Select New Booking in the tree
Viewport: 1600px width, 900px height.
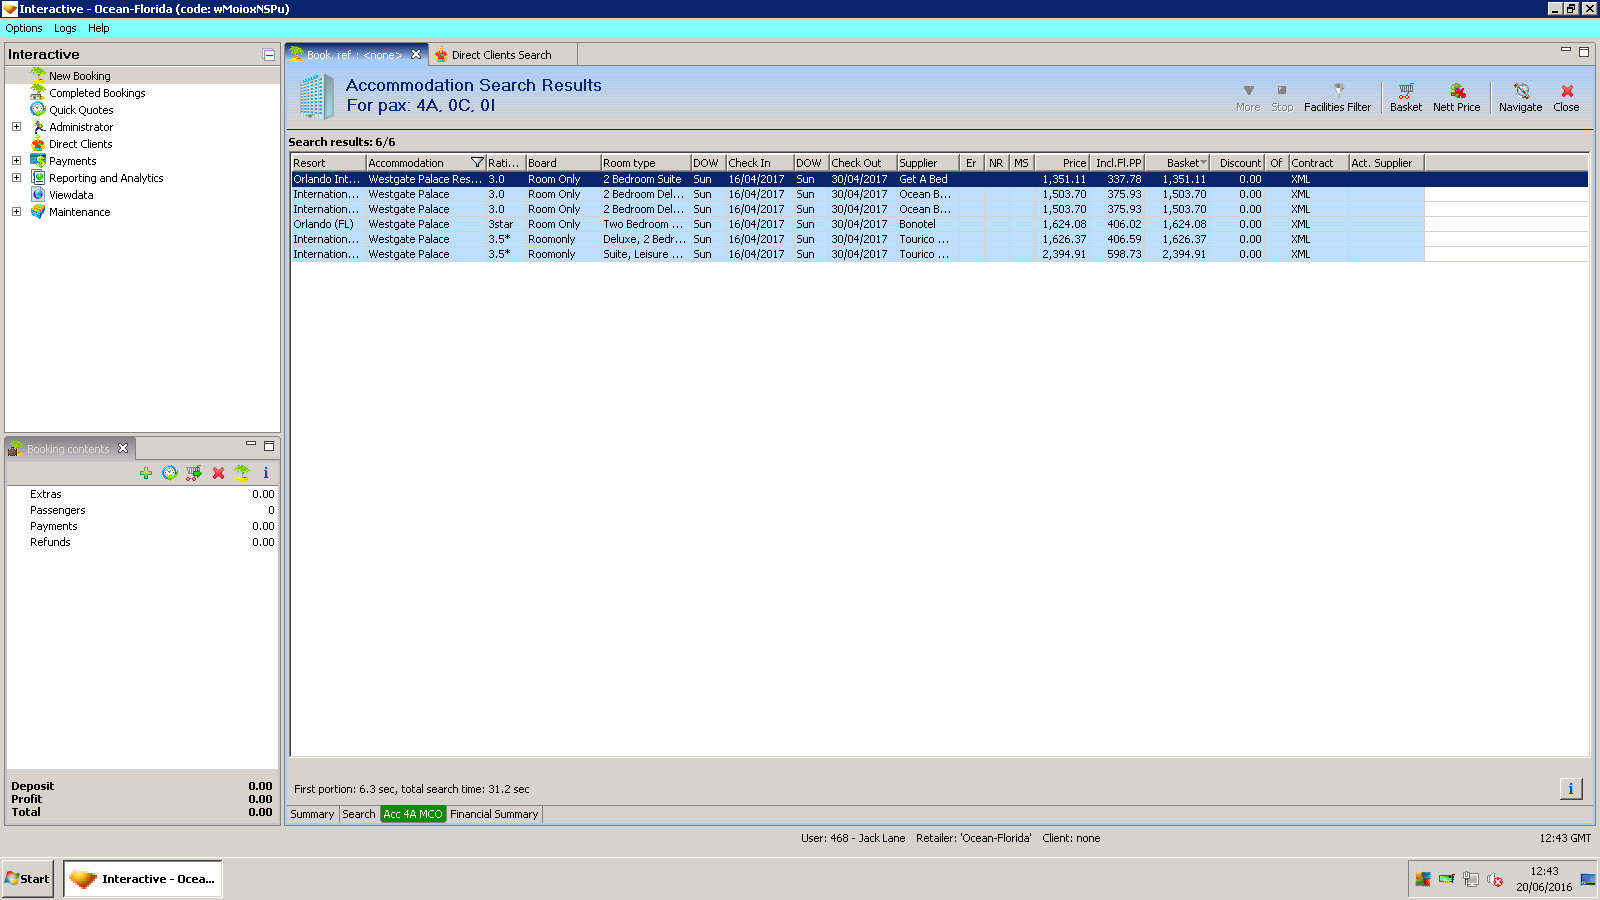pyautogui.click(x=80, y=76)
